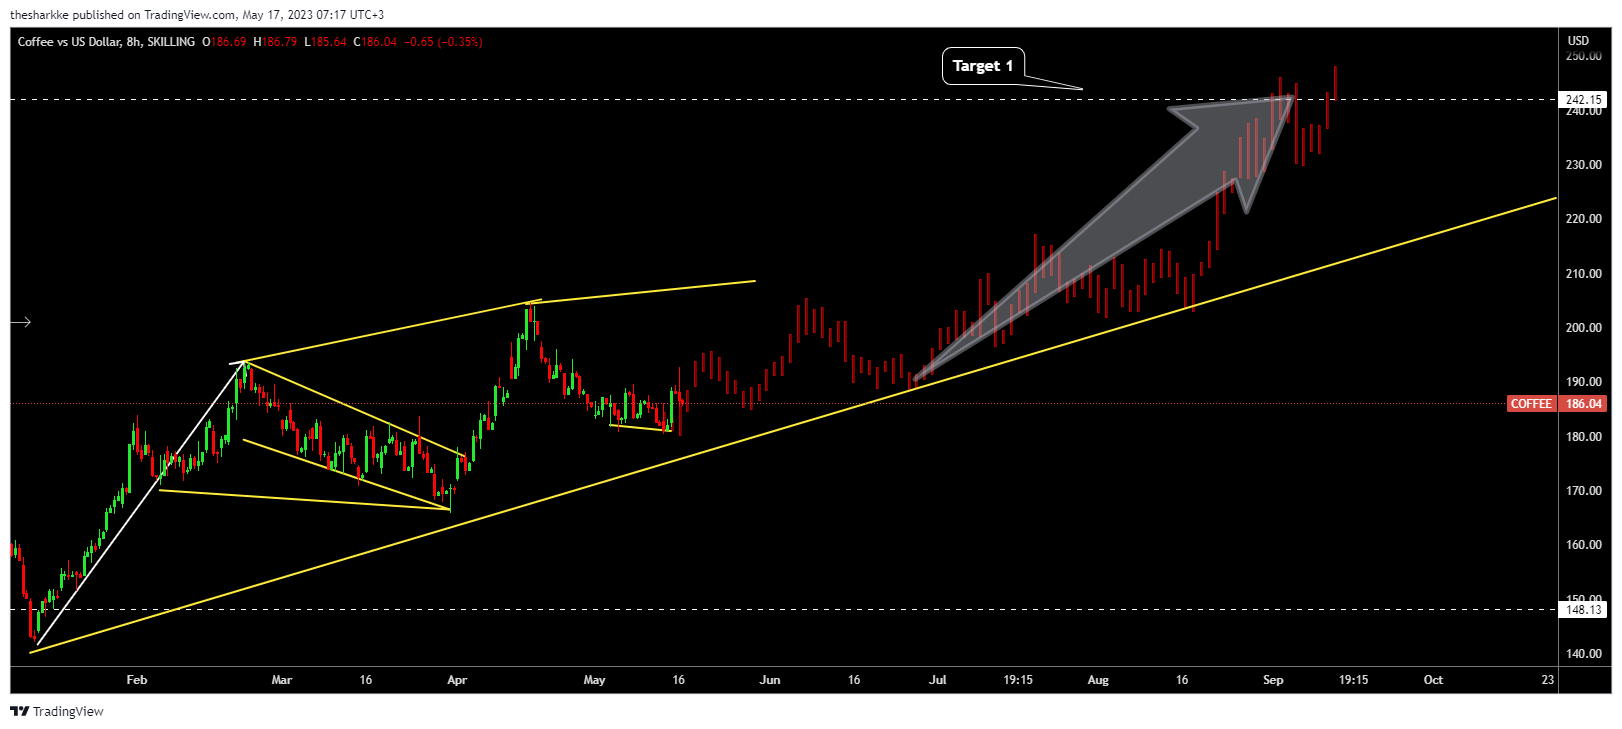Click the 148.13 price level tag
Image resolution: width=1622 pixels, height=729 pixels.
[1584, 609]
